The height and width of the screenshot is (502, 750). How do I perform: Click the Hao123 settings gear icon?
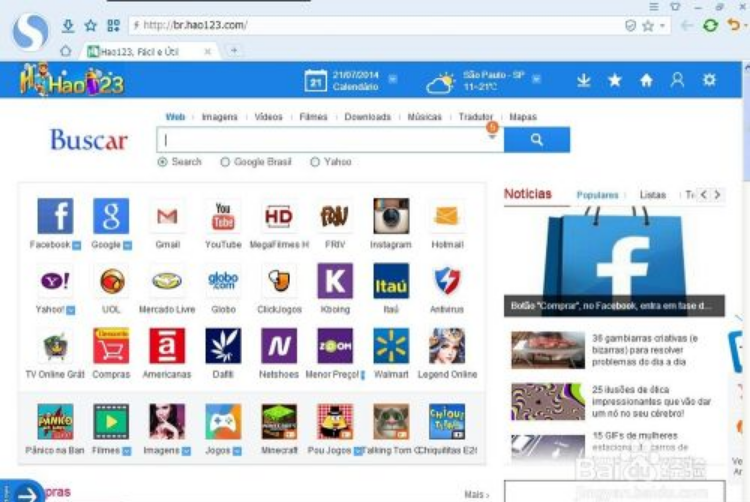point(709,80)
